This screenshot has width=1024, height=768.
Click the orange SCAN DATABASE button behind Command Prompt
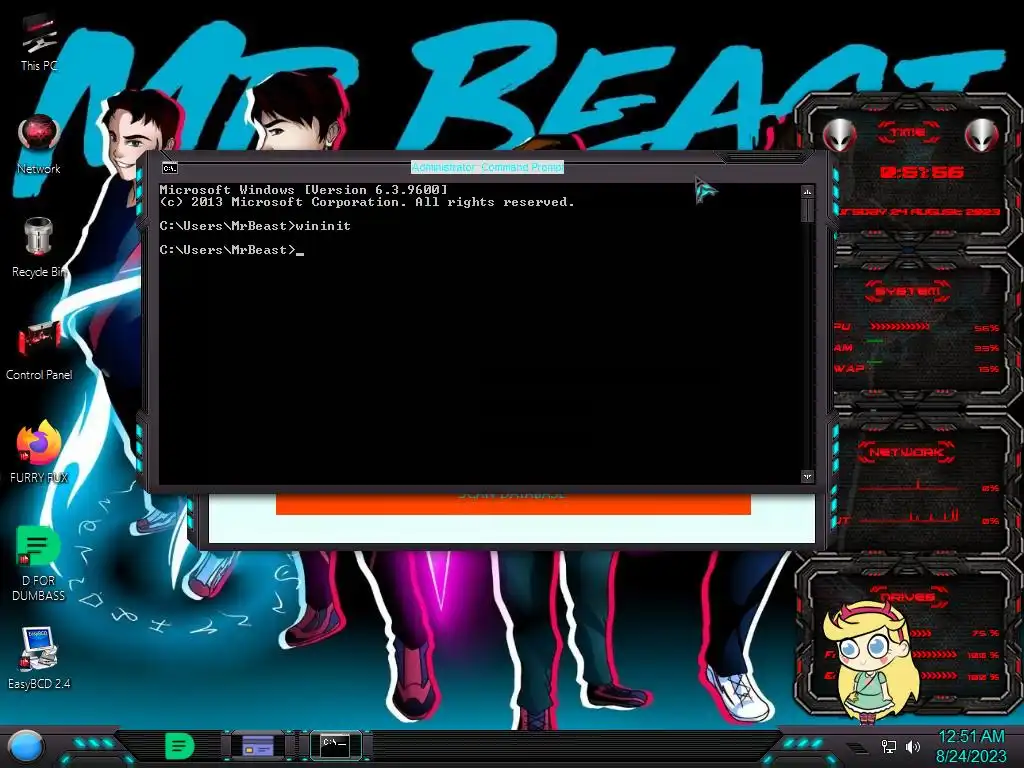513,504
